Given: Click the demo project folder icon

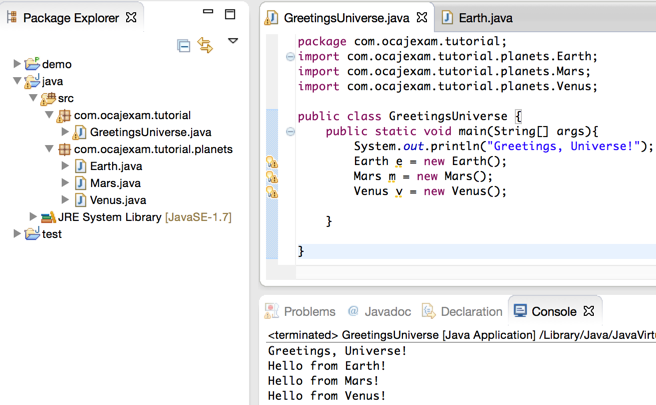Looking at the screenshot, I should [32, 64].
